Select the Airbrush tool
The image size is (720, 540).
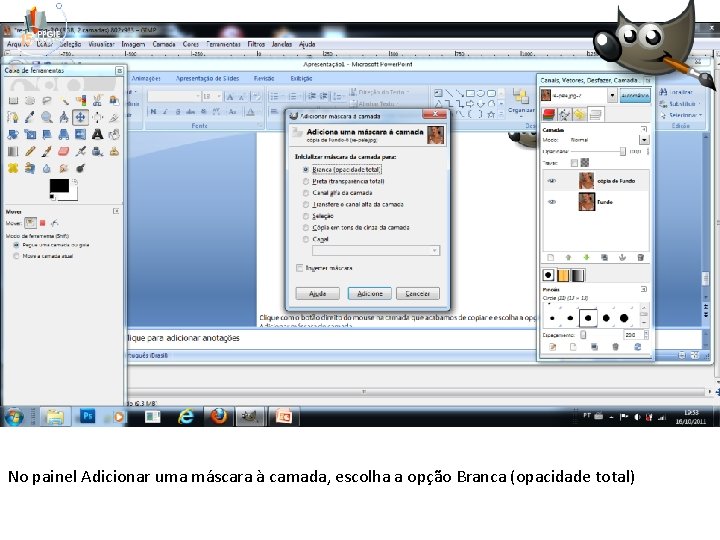pyautogui.click(x=80, y=152)
